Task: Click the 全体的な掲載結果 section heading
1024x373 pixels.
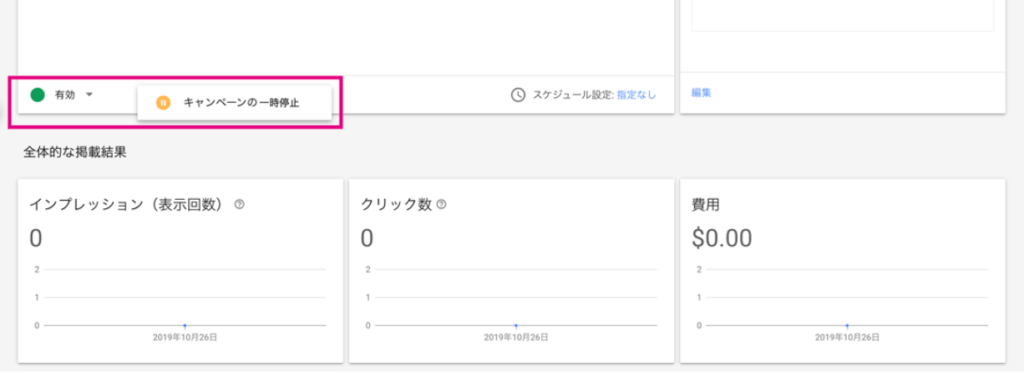Action: [75, 152]
